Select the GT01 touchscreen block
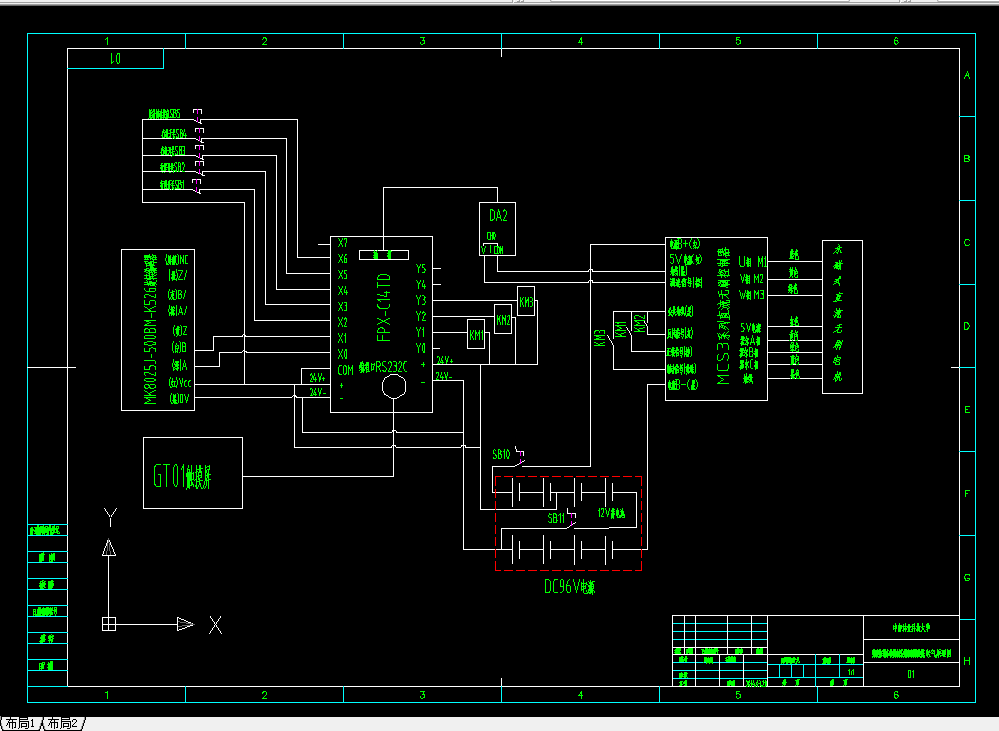 click(x=193, y=473)
